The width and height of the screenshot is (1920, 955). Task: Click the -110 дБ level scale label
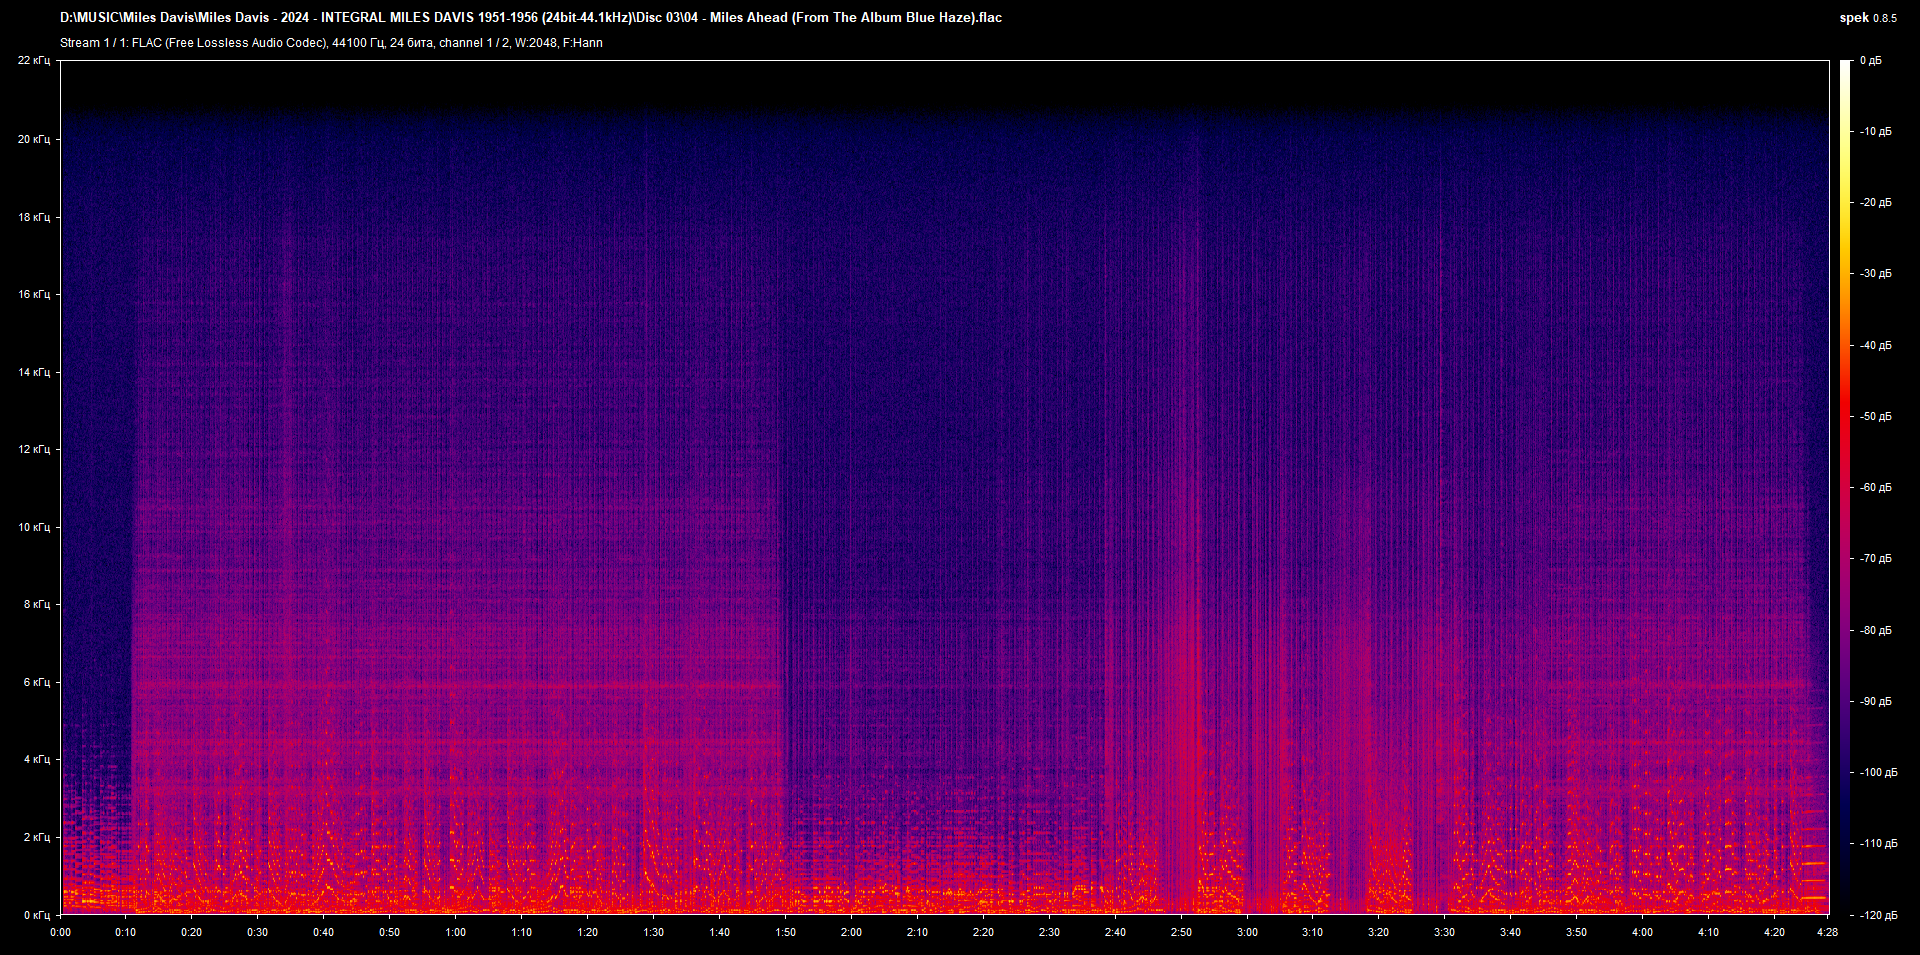coord(1878,844)
